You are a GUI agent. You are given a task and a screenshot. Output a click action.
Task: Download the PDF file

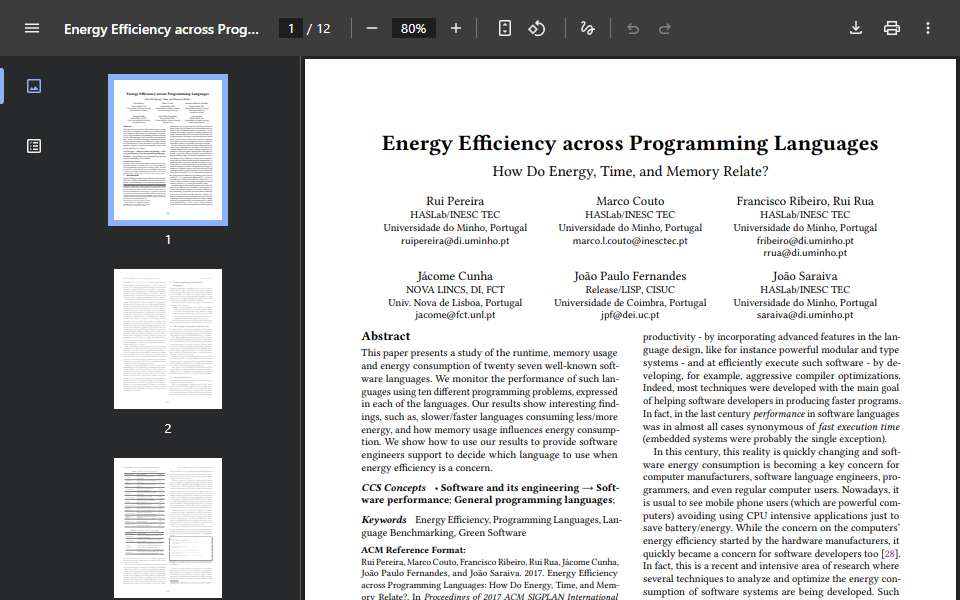tap(856, 29)
